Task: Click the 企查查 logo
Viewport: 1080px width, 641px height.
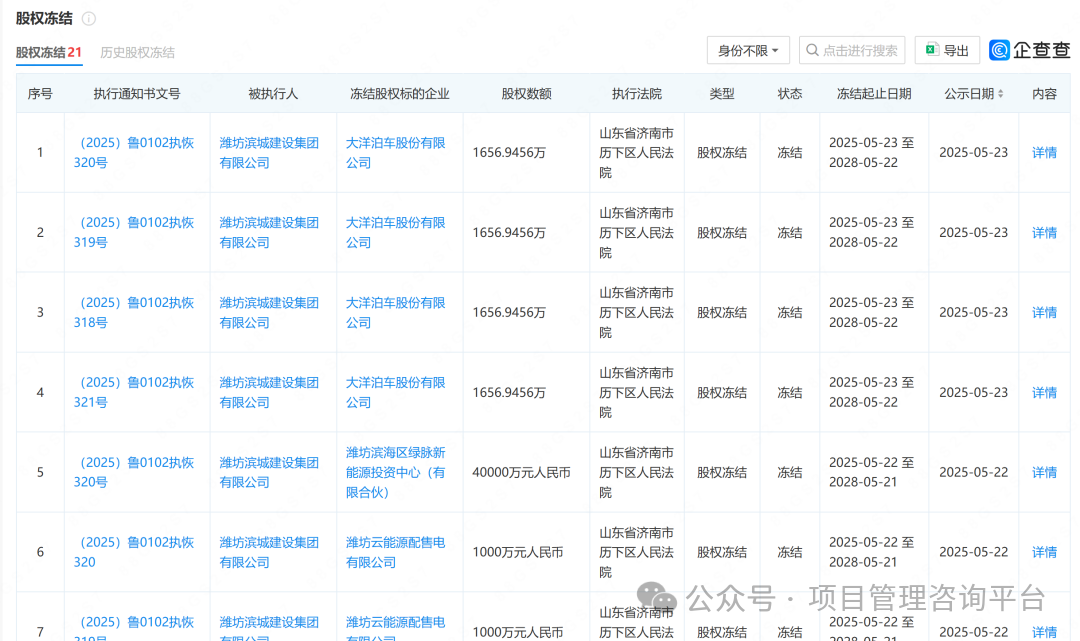Action: click(x=1030, y=50)
